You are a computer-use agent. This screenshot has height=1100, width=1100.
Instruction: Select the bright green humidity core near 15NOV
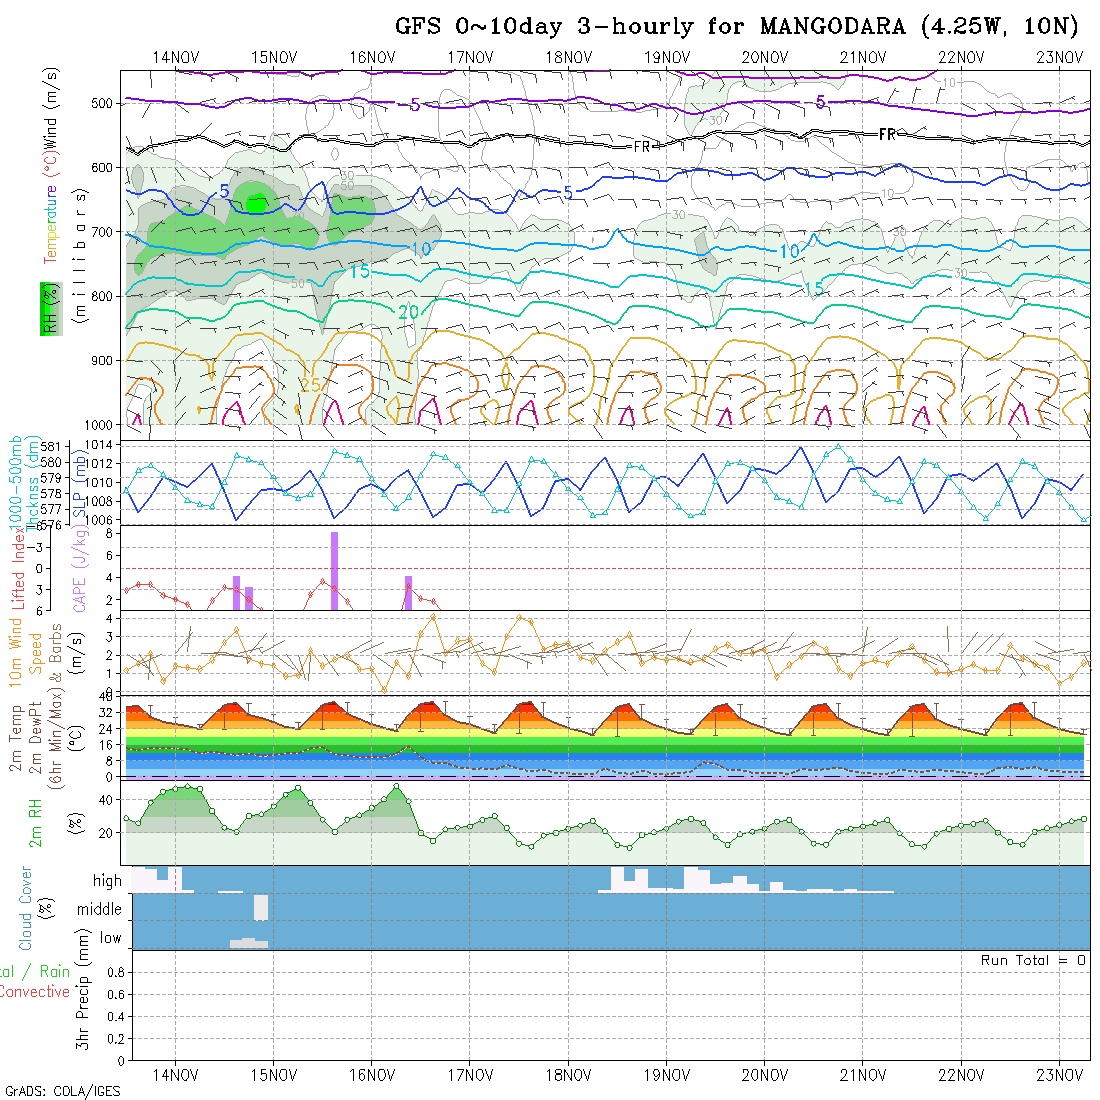[256, 203]
